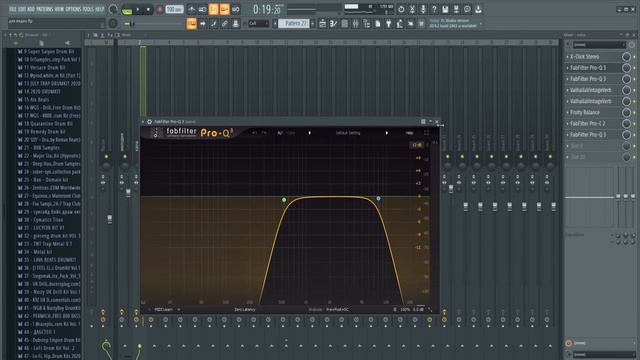The height and width of the screenshot is (360, 640).
Task: Open the Cell snap dropdown
Action: pyautogui.click(x=258, y=24)
